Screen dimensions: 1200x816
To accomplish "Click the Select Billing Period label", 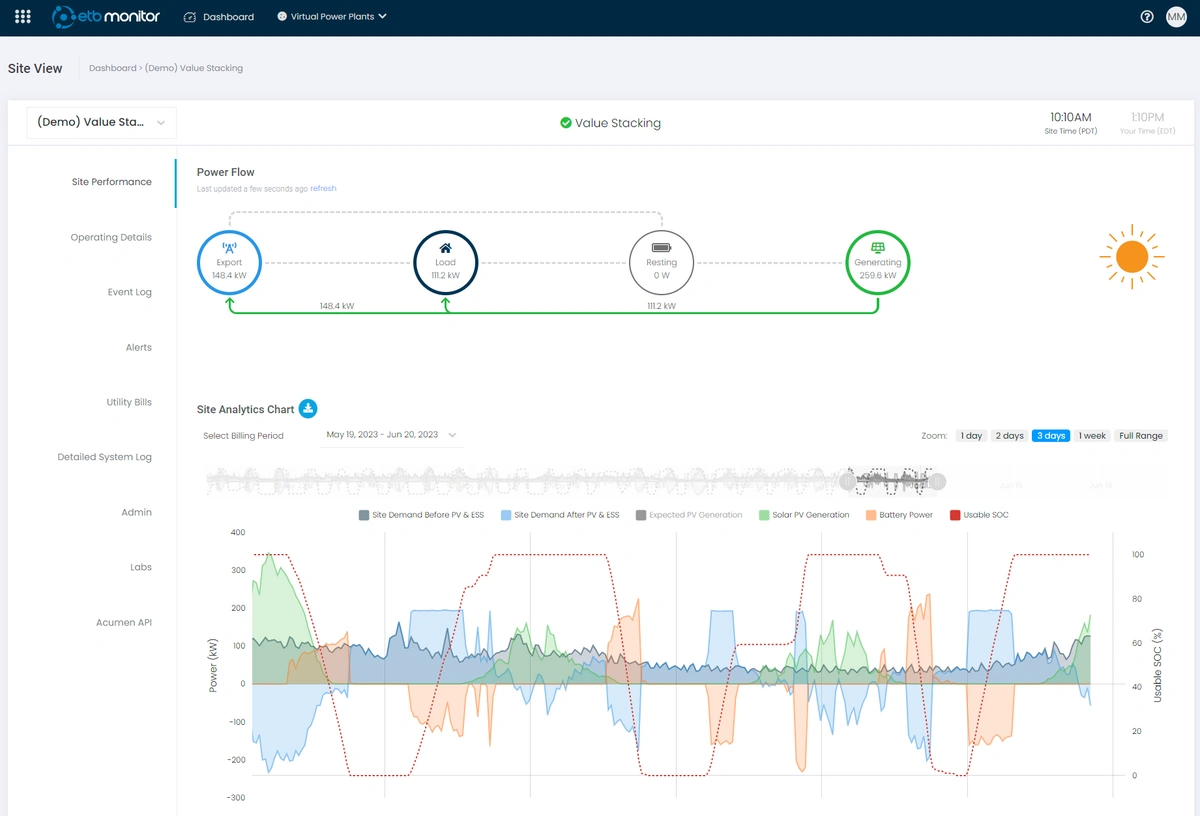I will pos(243,436).
